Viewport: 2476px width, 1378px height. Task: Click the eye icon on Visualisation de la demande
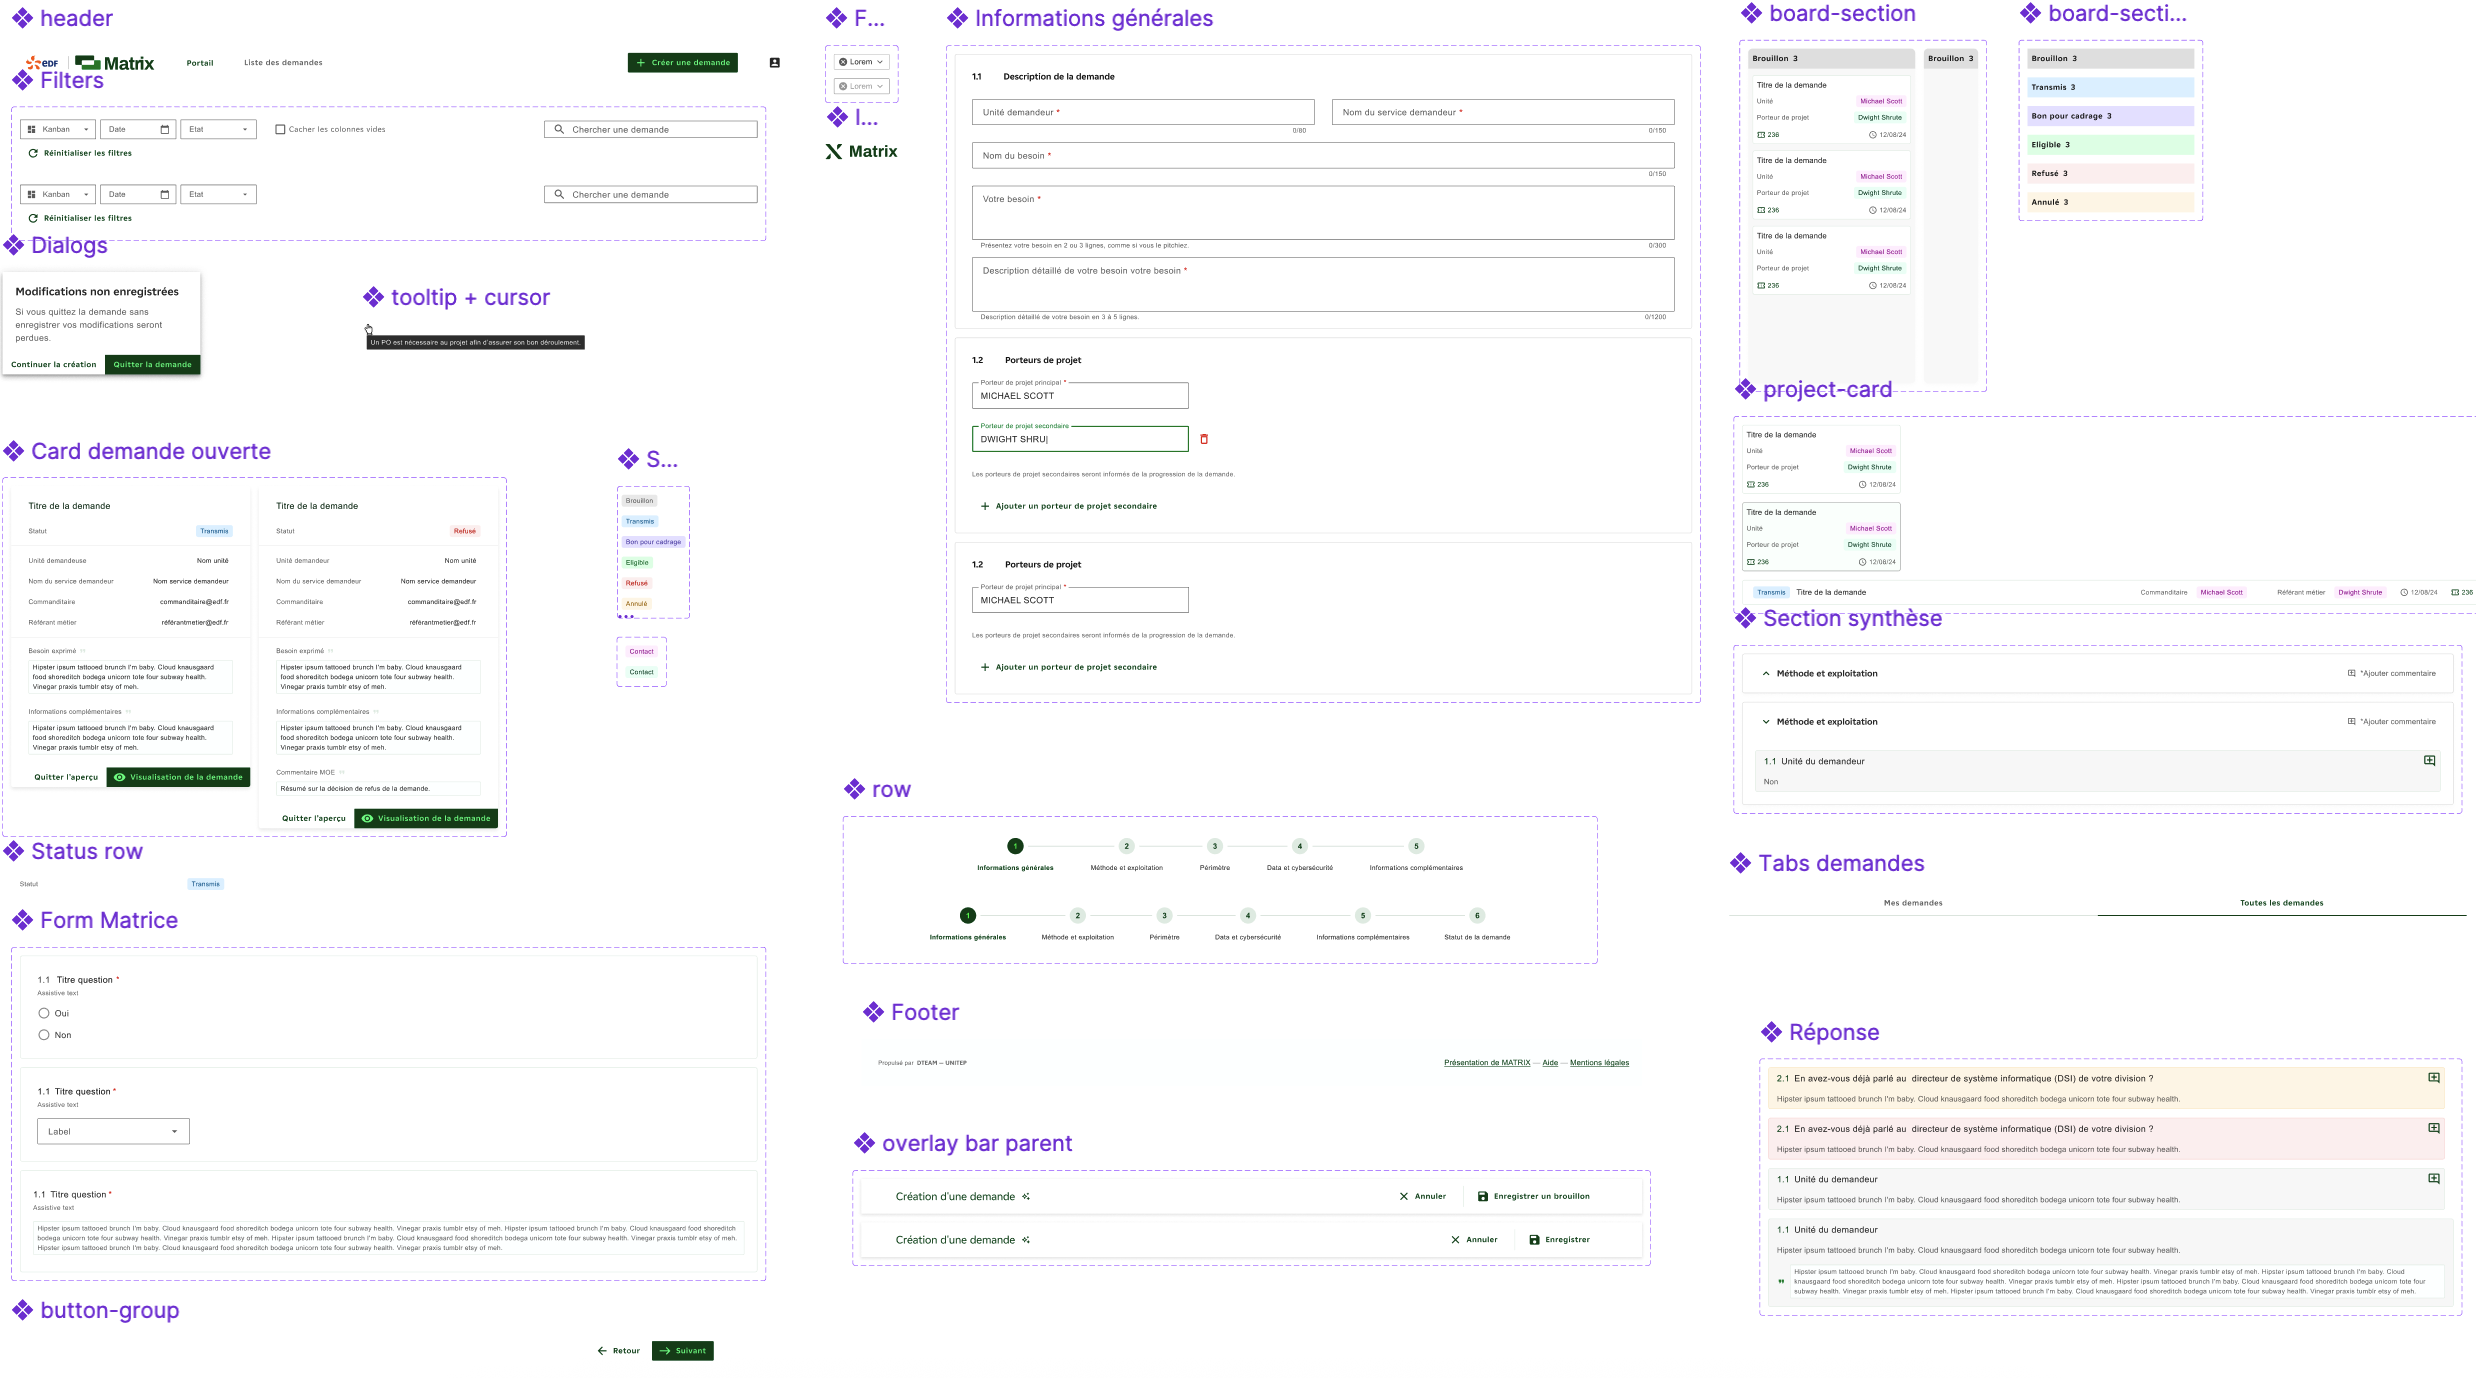click(120, 777)
